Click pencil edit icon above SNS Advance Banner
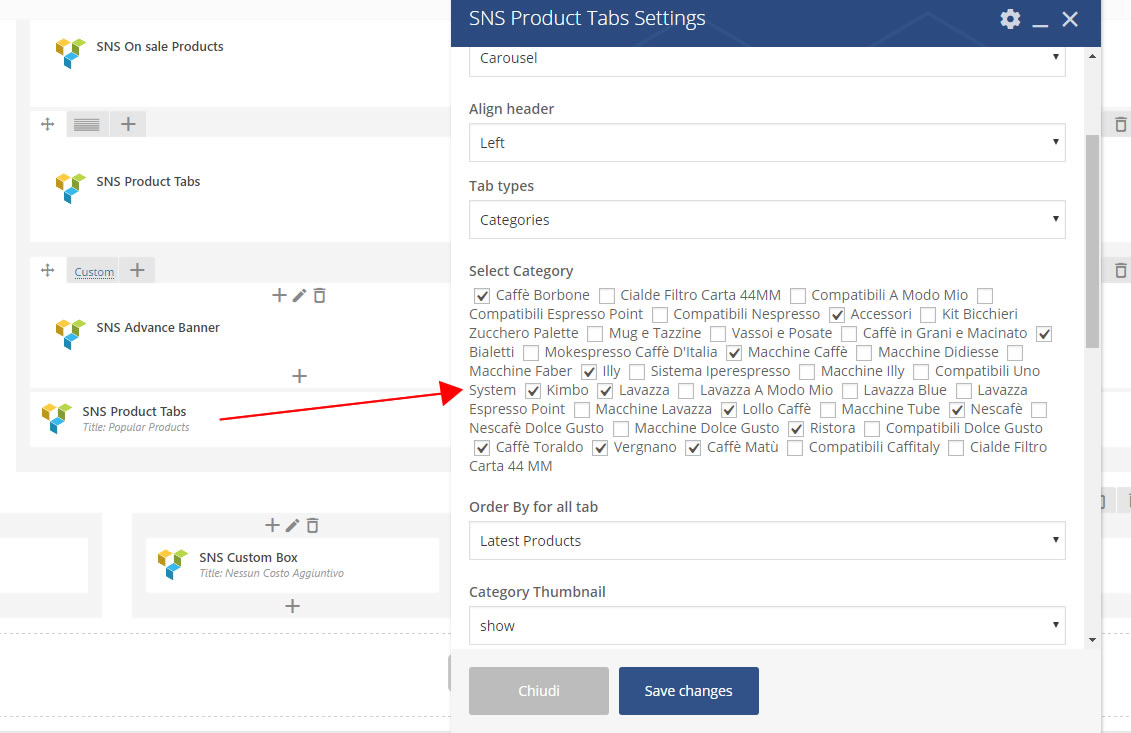The image size is (1131, 733). 299,295
